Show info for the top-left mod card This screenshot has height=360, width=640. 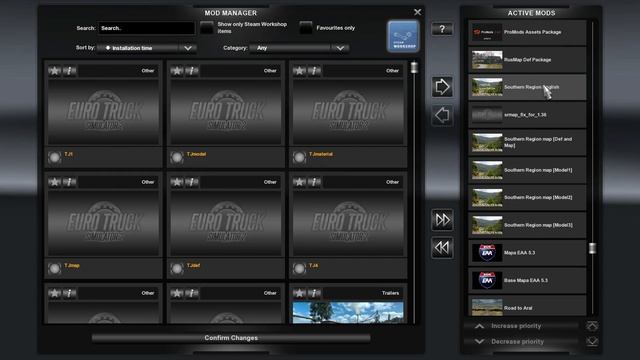tap(69, 71)
